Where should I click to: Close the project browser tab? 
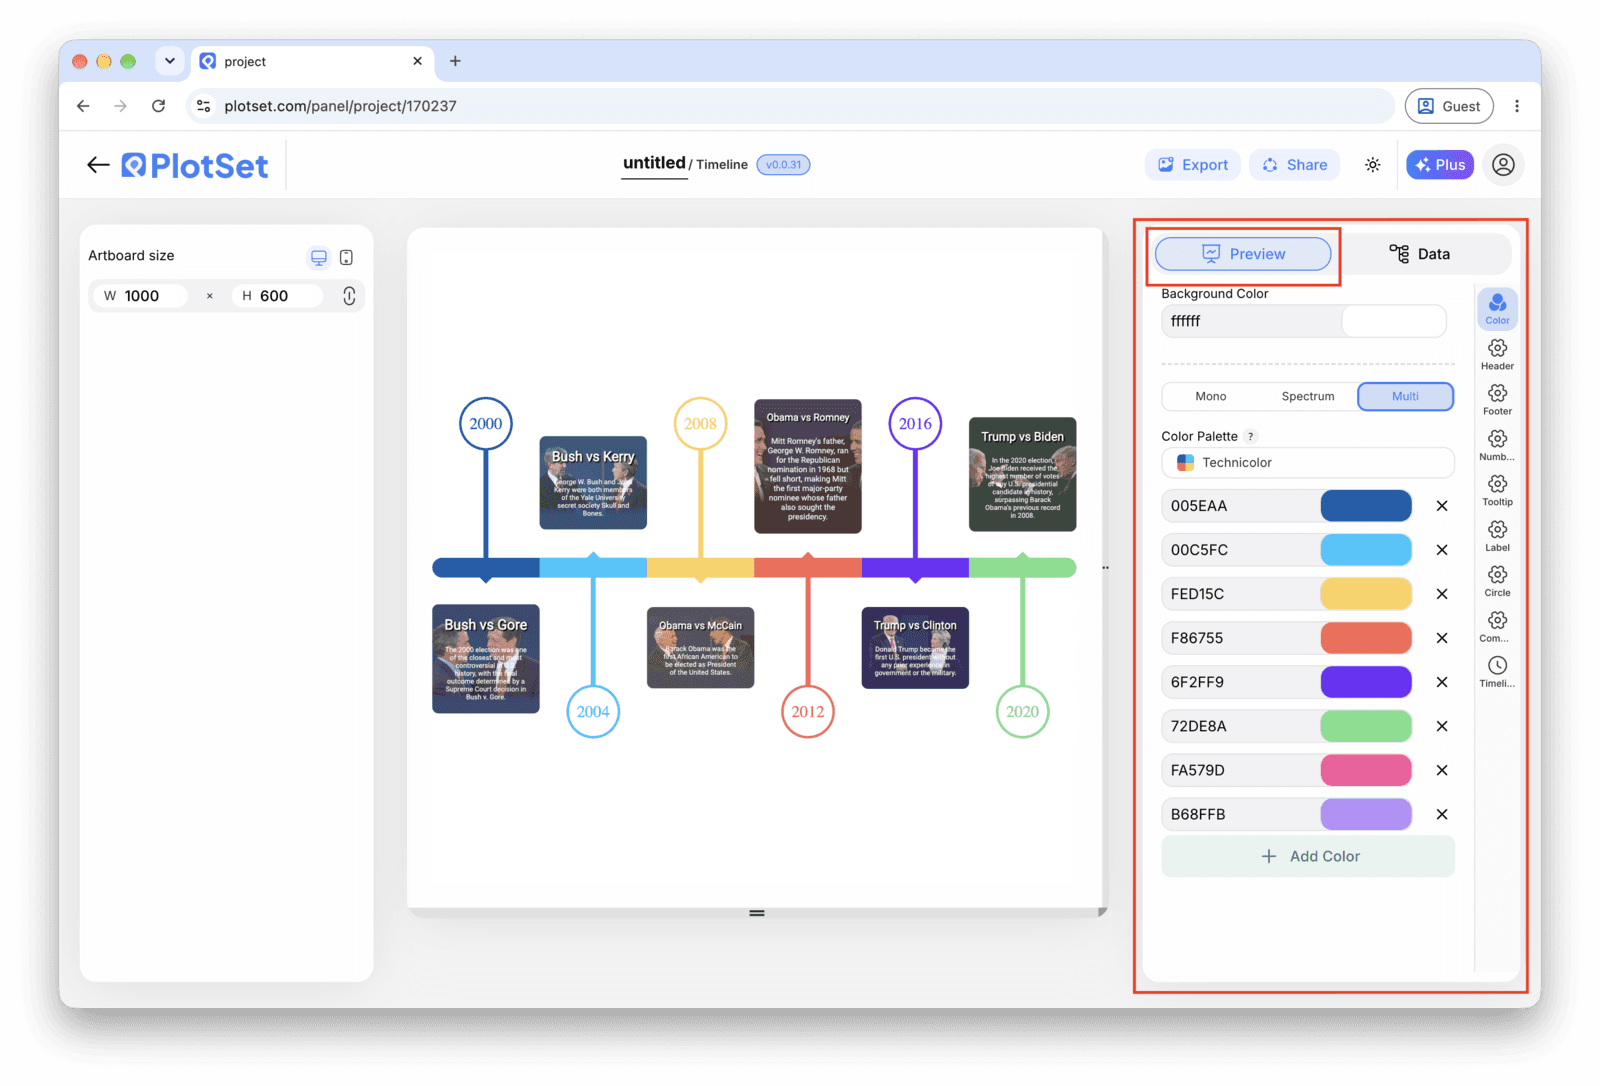tap(417, 61)
